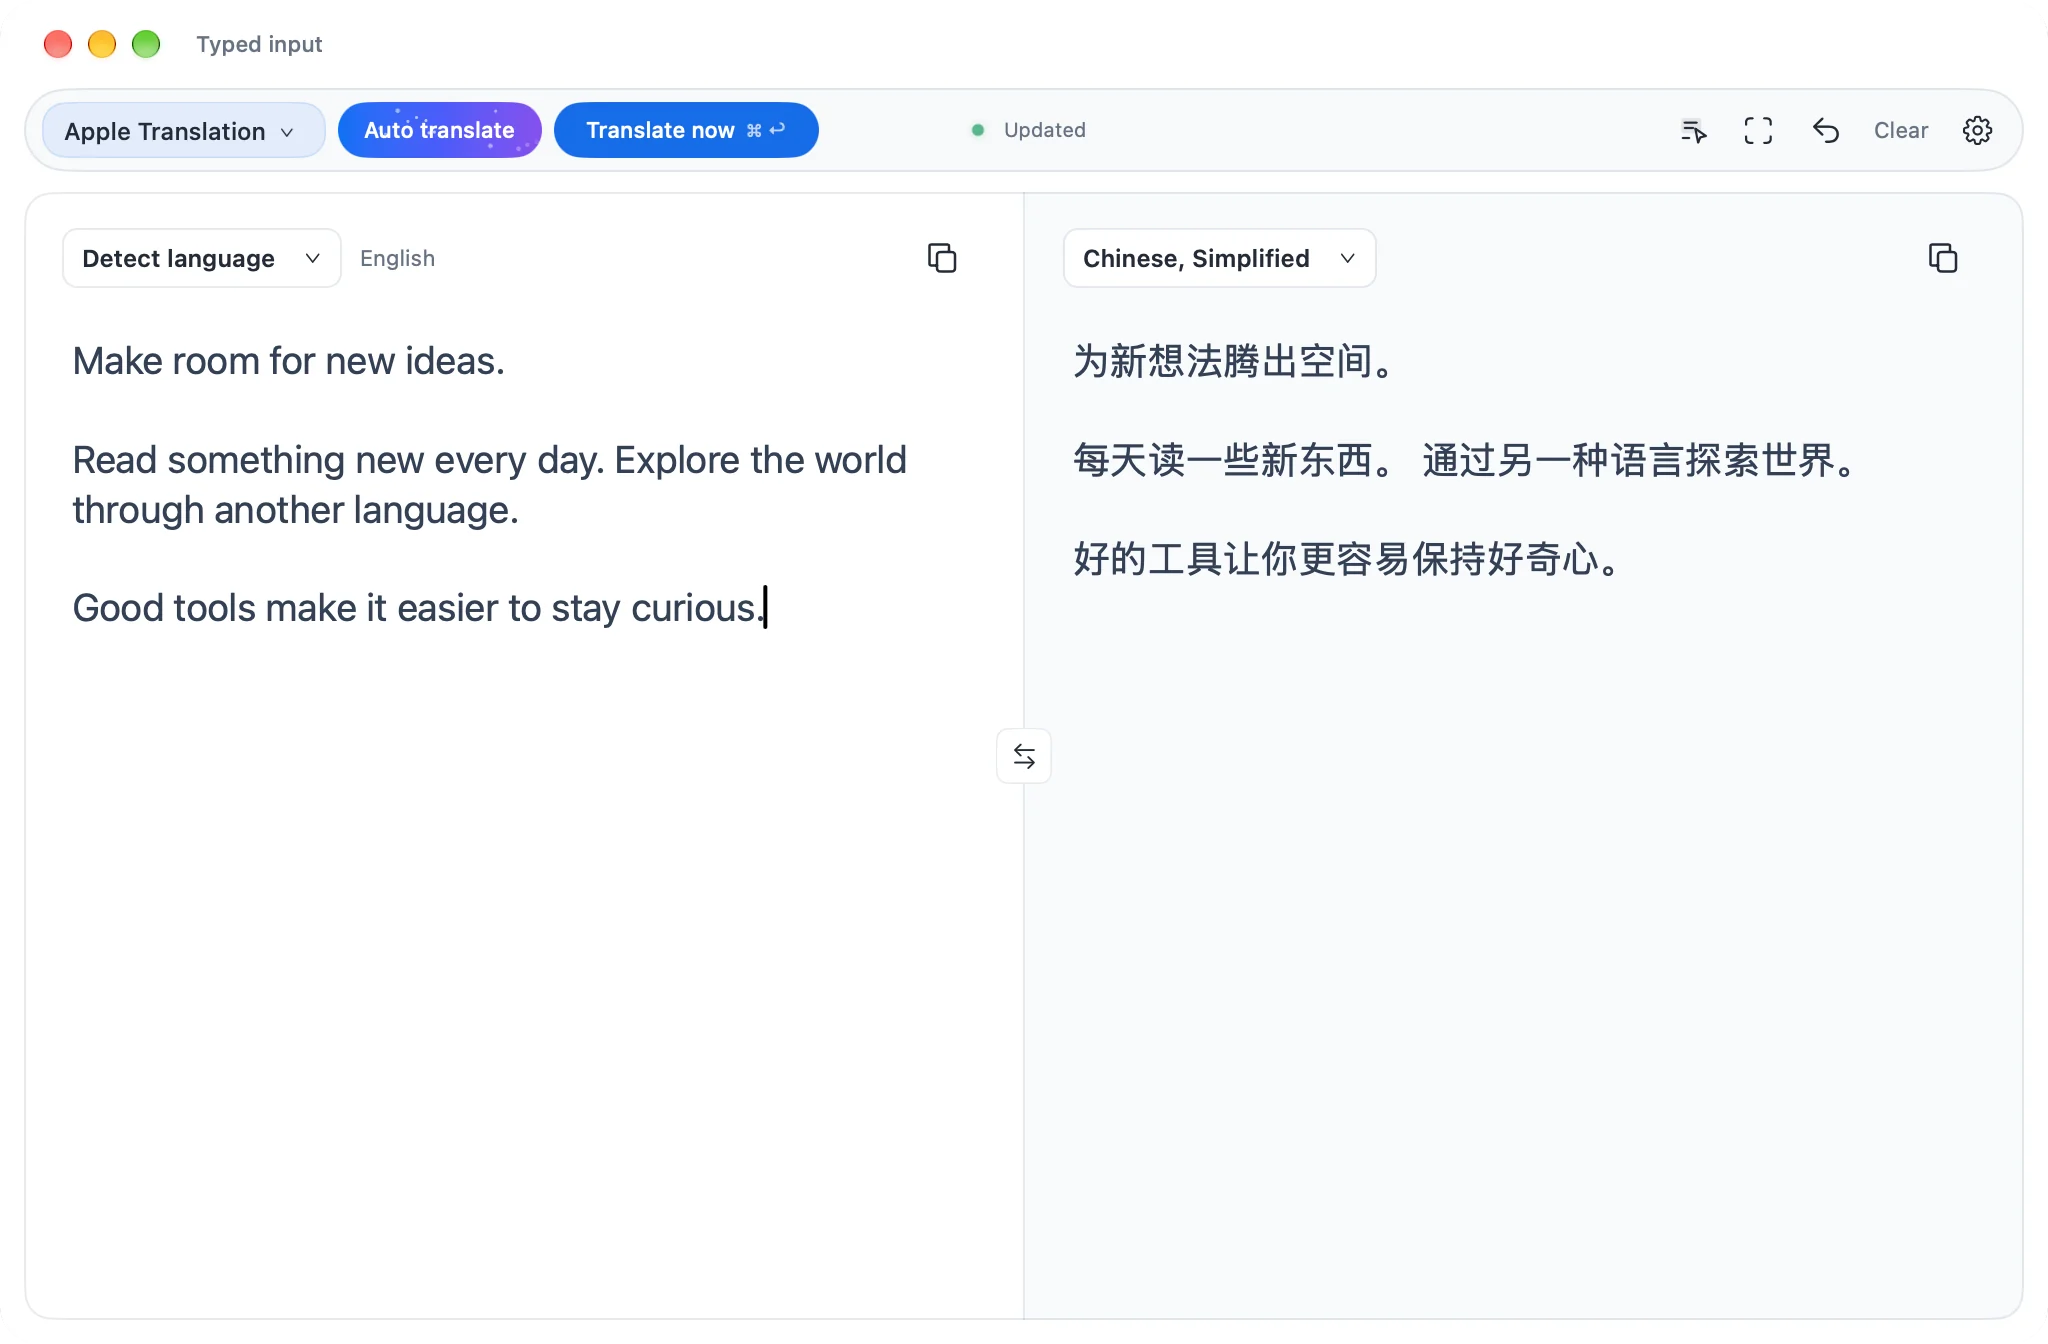
Task: Copy the Chinese translation output
Action: 1942,258
